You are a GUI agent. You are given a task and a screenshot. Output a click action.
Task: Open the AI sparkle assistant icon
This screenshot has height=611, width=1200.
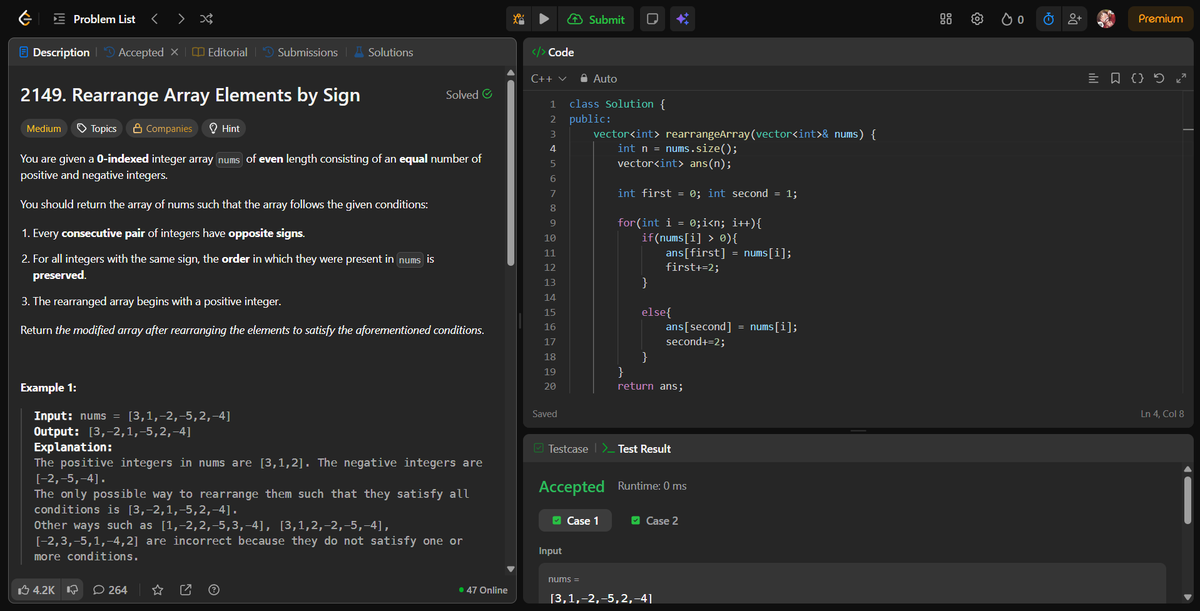click(683, 19)
